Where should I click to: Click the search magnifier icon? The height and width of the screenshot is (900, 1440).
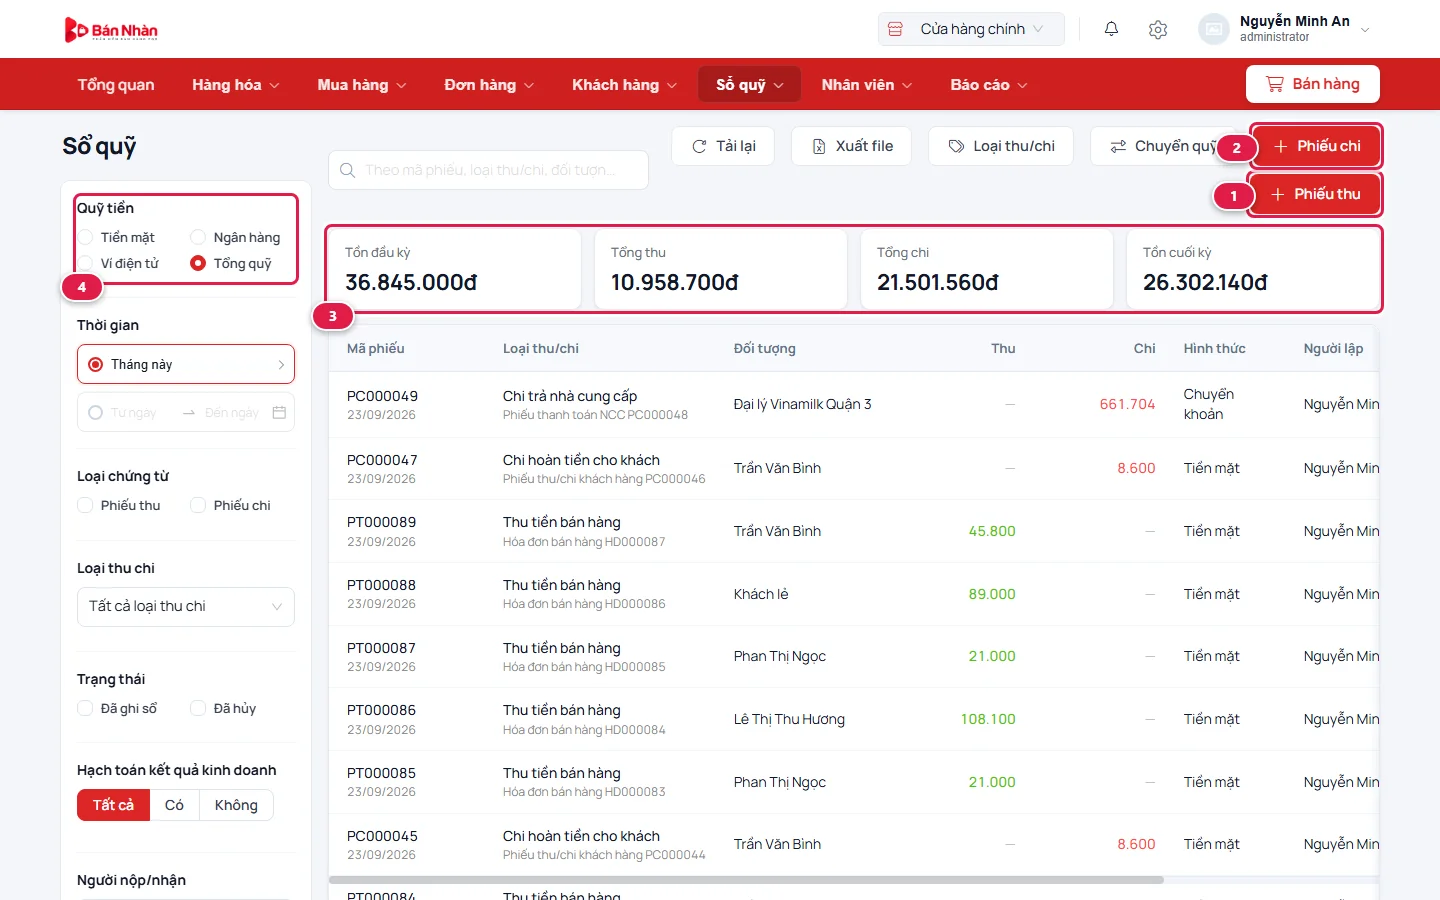[x=347, y=170]
